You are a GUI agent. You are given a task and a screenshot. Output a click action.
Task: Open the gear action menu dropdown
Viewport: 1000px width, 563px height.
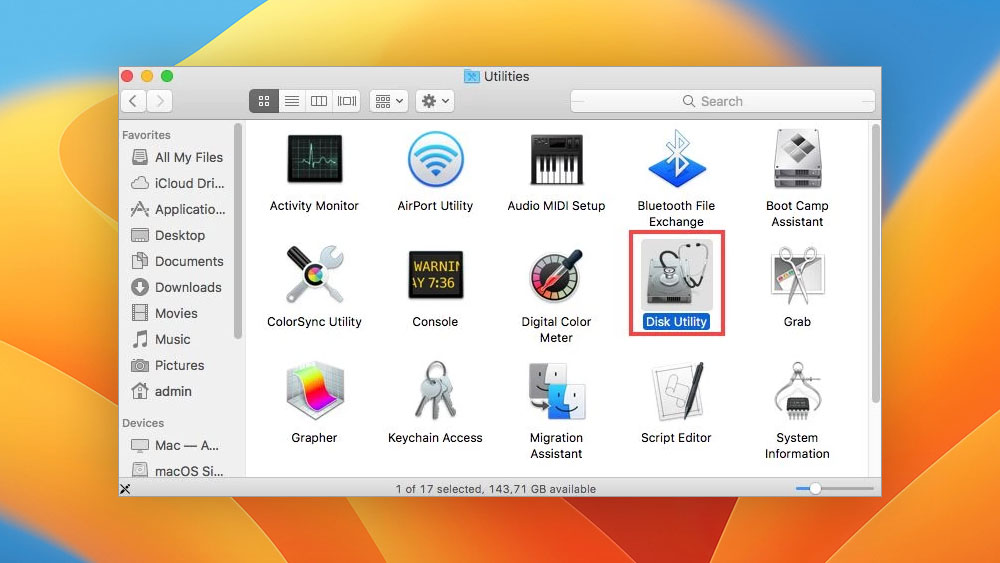click(x=435, y=101)
